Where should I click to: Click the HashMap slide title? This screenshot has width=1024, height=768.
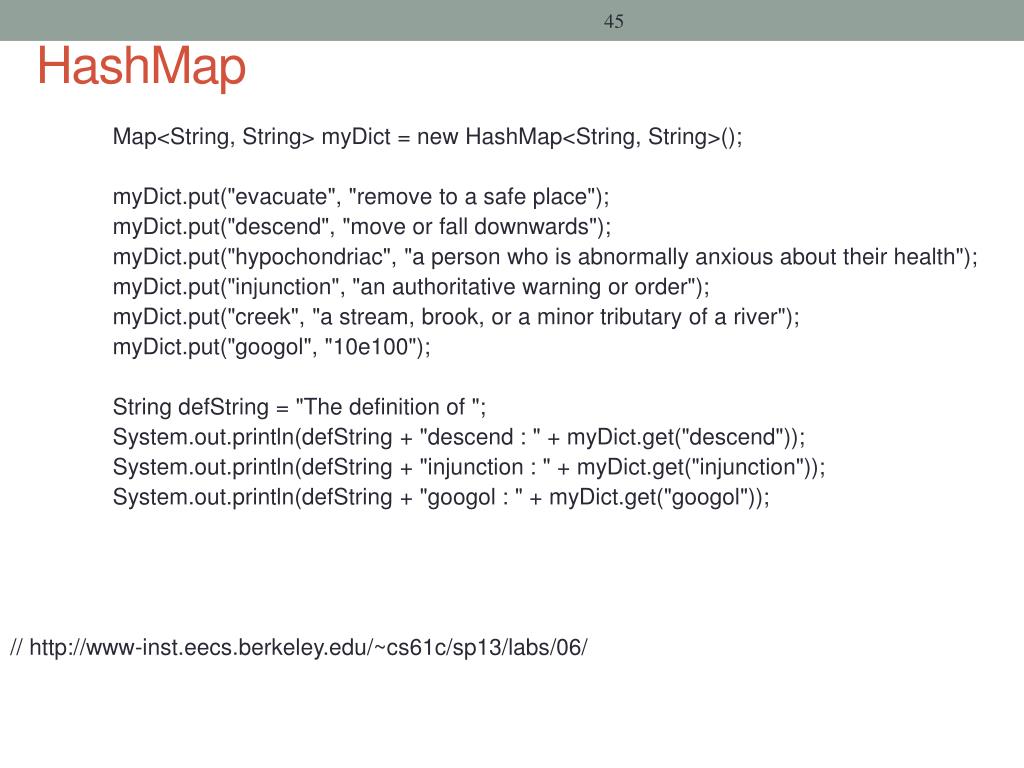[x=141, y=67]
